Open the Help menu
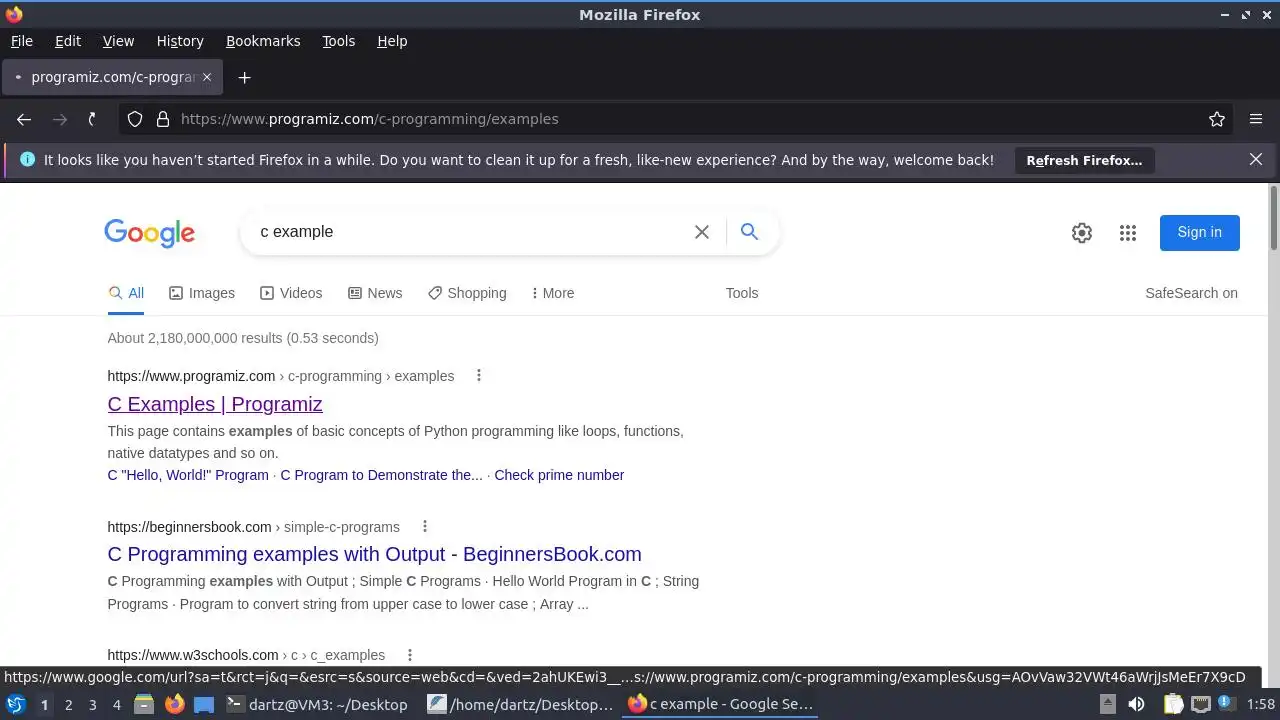This screenshot has width=1280, height=720. (x=392, y=41)
